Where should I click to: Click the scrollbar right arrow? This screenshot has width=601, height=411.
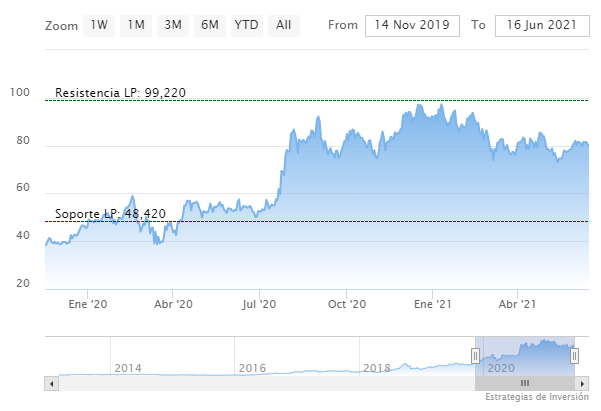click(x=582, y=383)
